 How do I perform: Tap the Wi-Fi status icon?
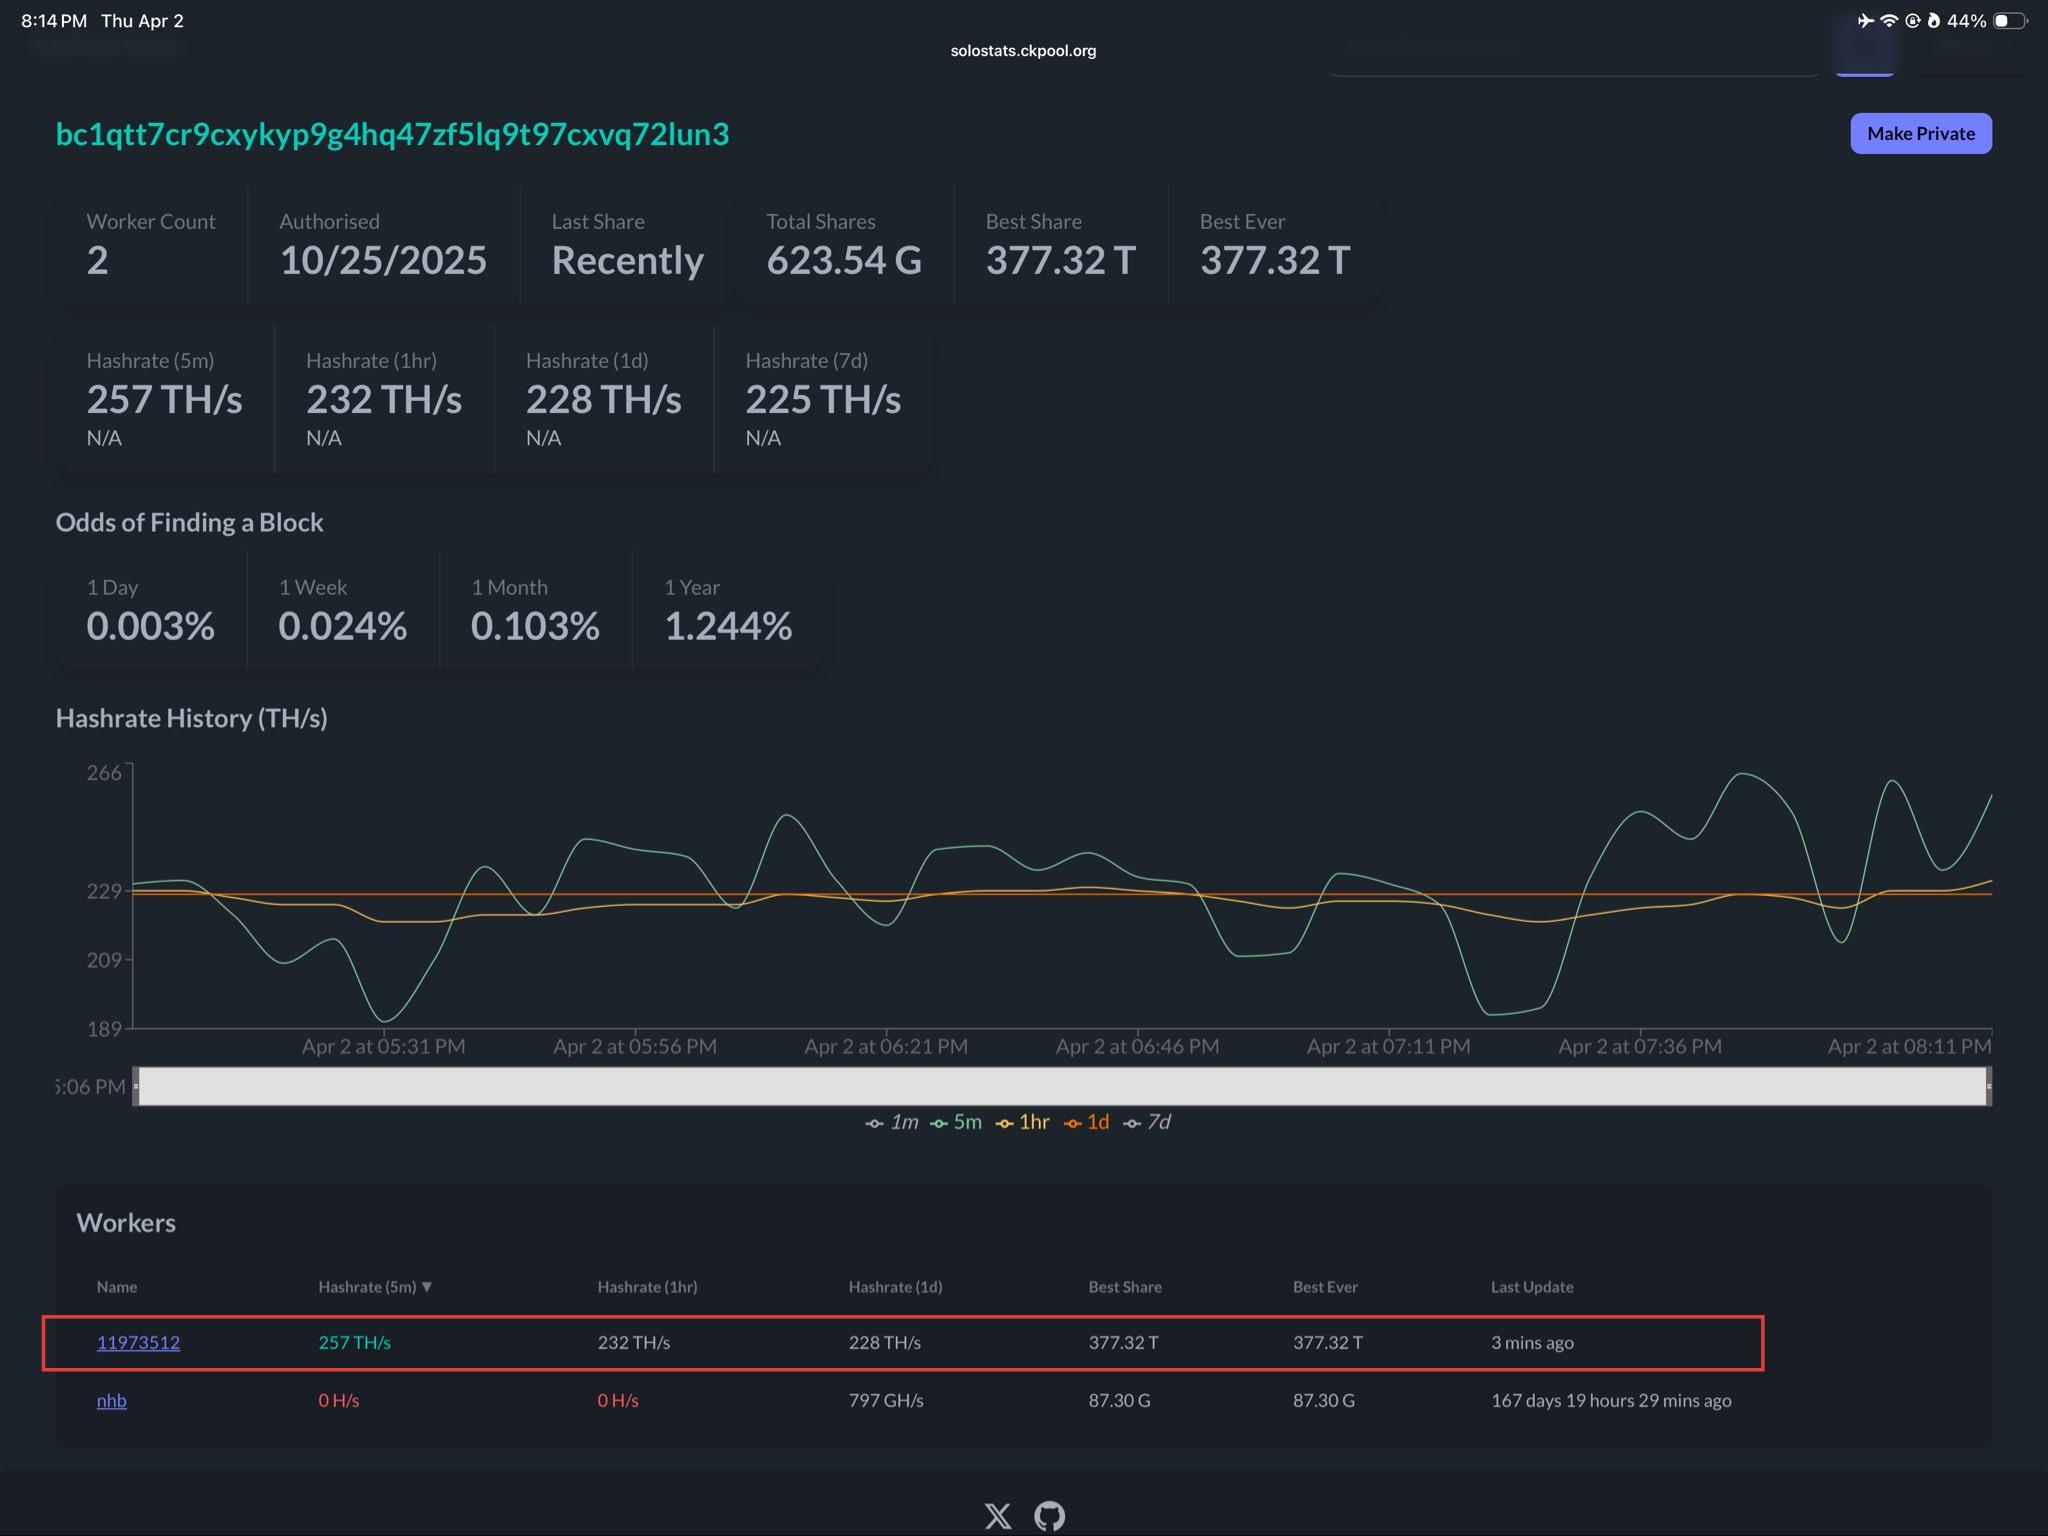(1889, 21)
